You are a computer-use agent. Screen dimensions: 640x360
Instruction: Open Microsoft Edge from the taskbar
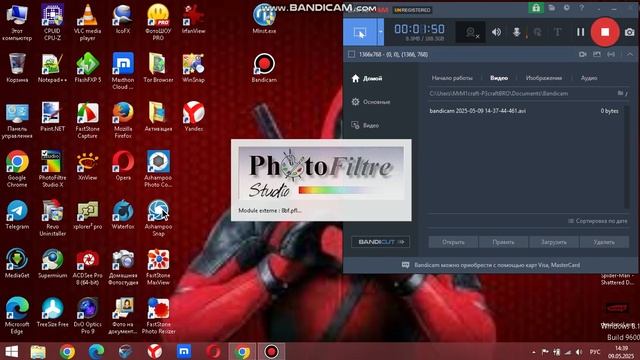tap(96, 351)
